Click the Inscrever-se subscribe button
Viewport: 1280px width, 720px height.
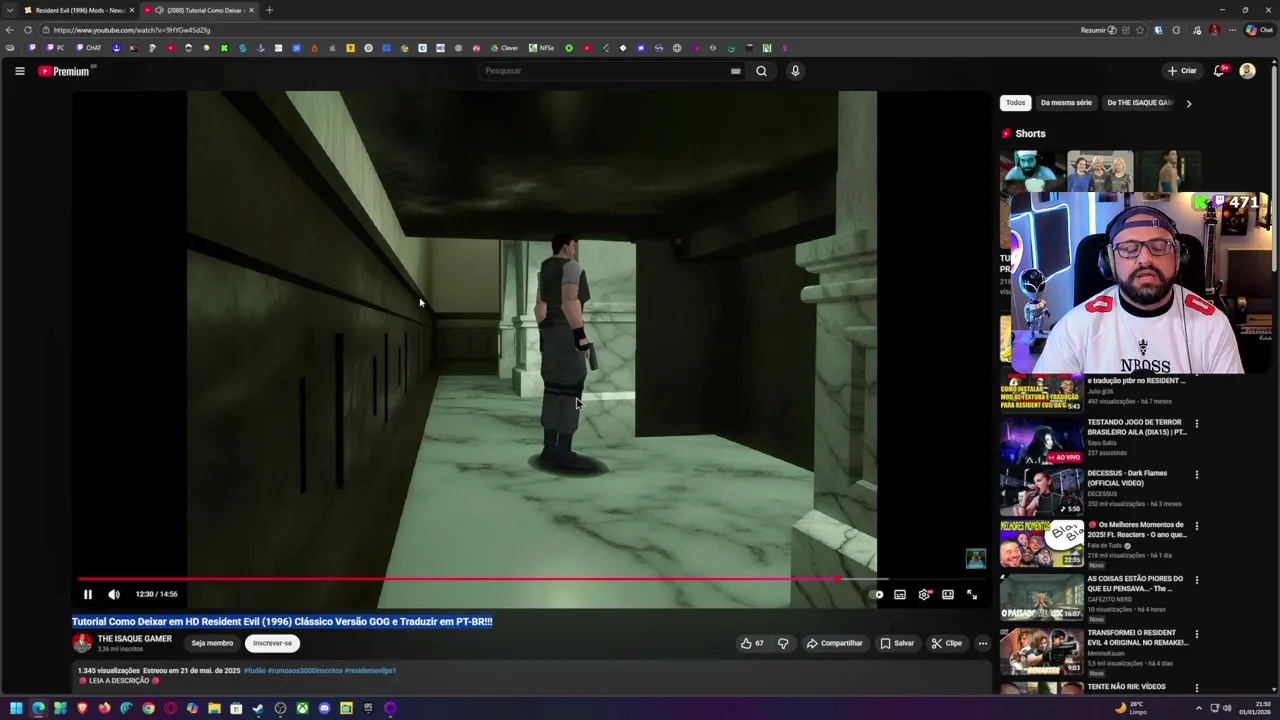click(272, 643)
